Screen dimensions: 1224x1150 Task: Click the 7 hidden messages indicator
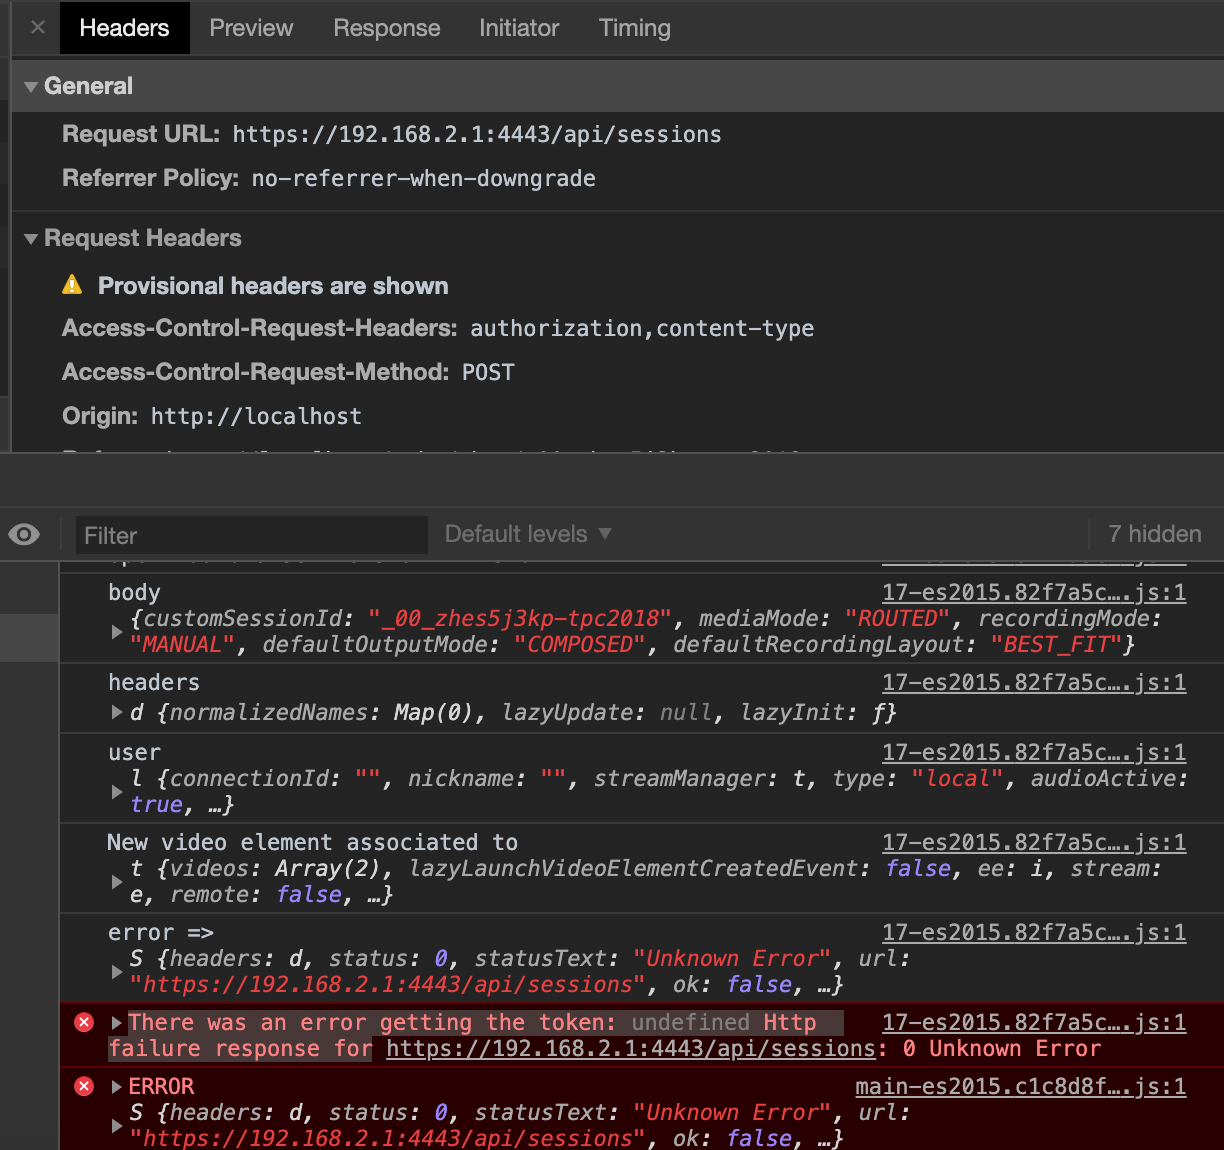pos(1154,534)
